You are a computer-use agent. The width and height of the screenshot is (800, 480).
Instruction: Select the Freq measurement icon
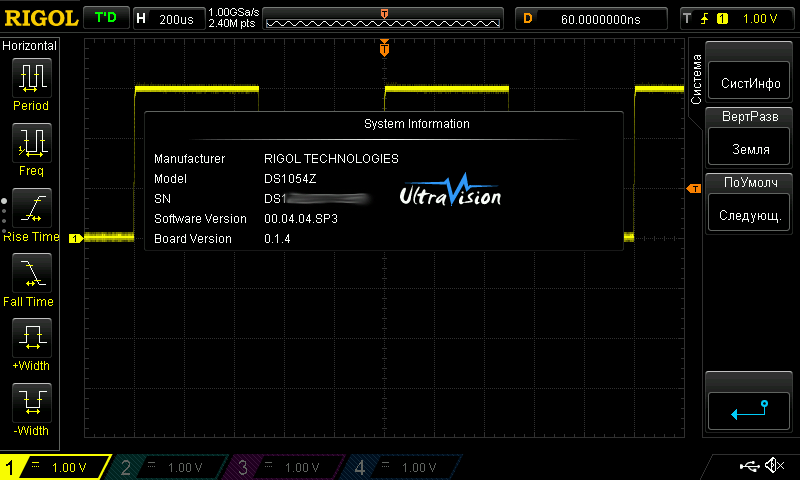point(32,142)
